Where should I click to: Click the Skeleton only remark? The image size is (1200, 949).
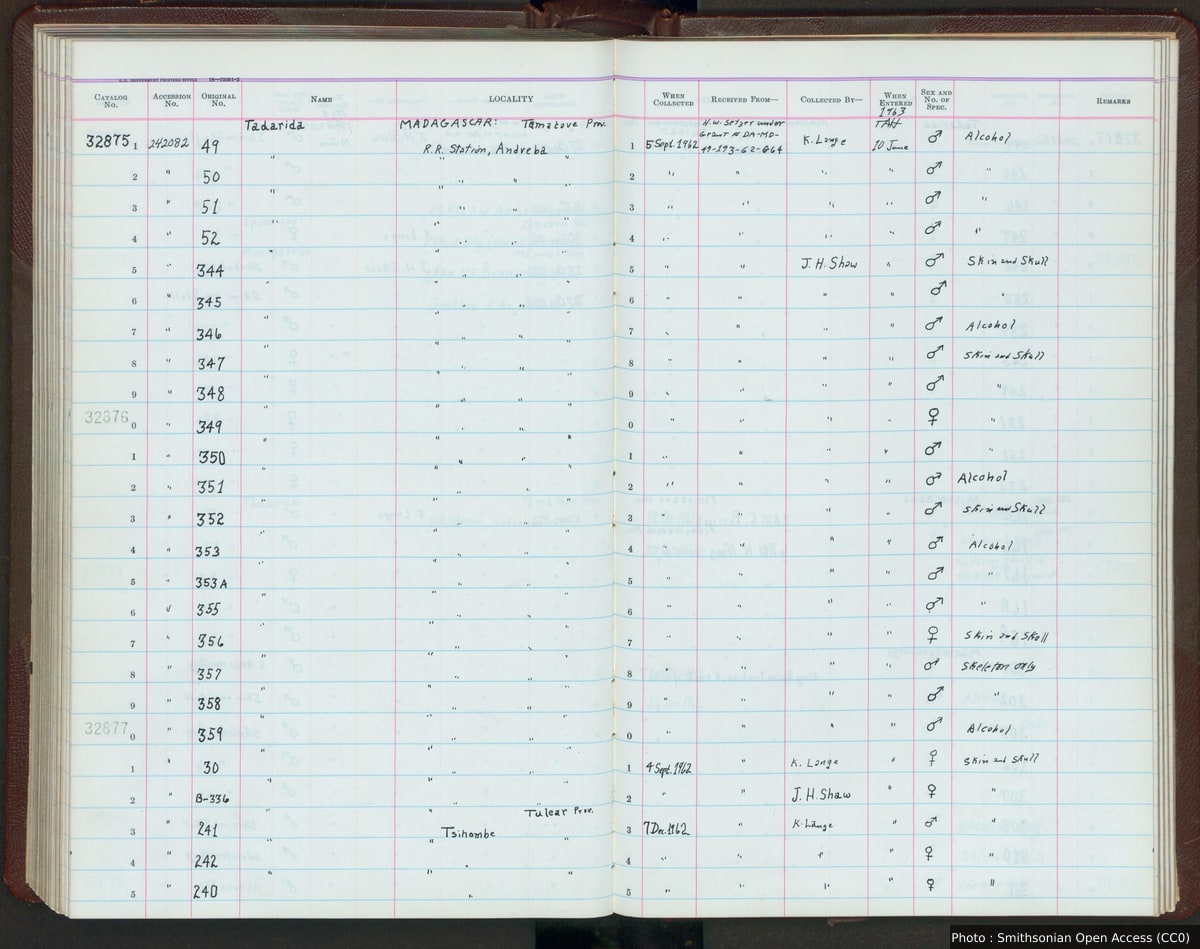(998, 667)
